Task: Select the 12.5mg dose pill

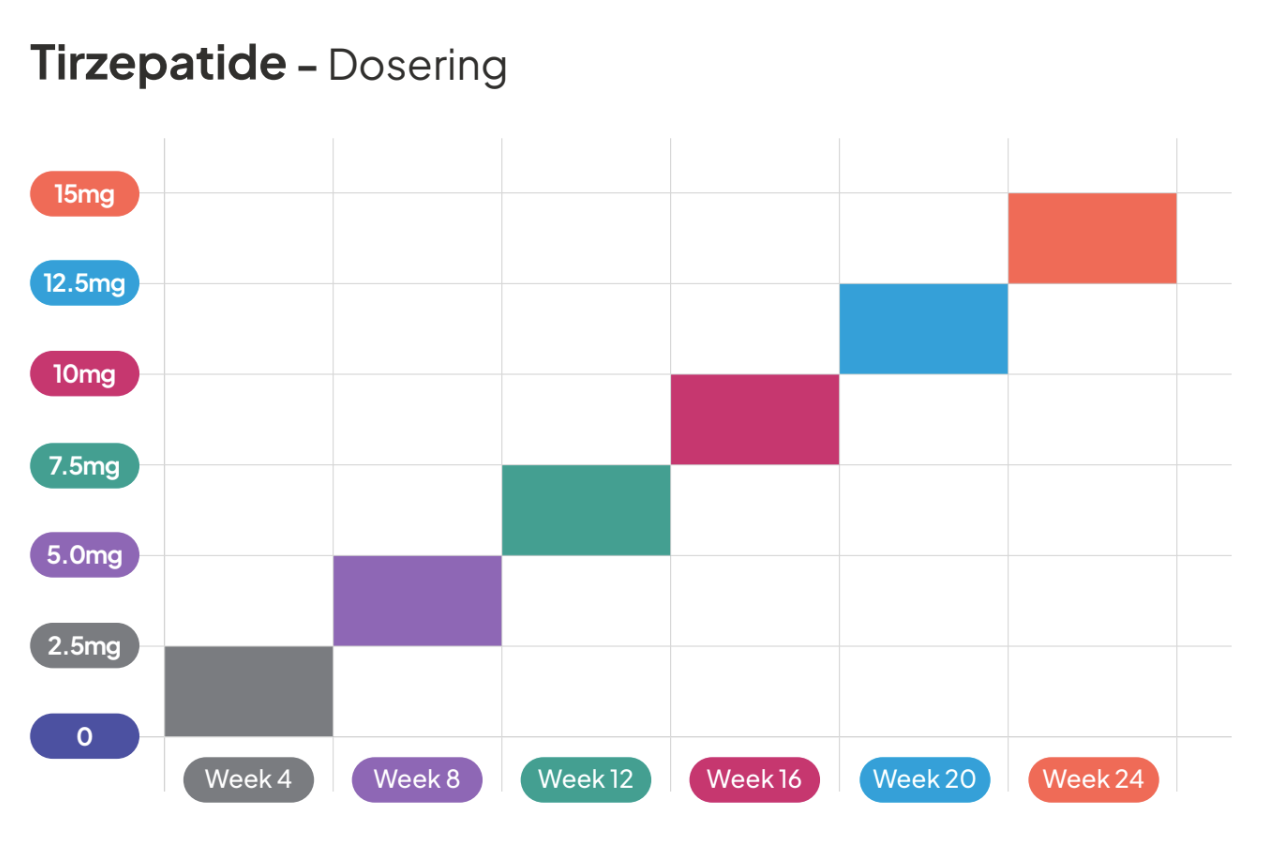Action: click(84, 283)
